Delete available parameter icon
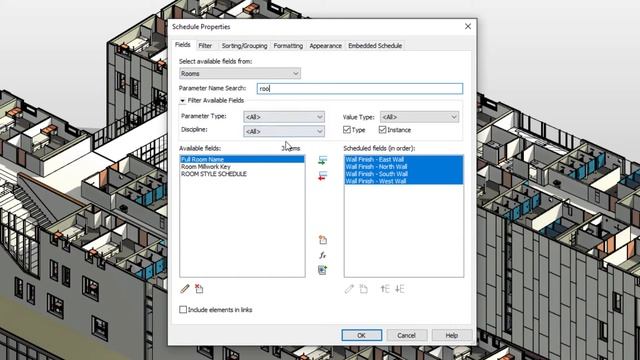Viewport: 640px width, 360px height. tap(199, 289)
